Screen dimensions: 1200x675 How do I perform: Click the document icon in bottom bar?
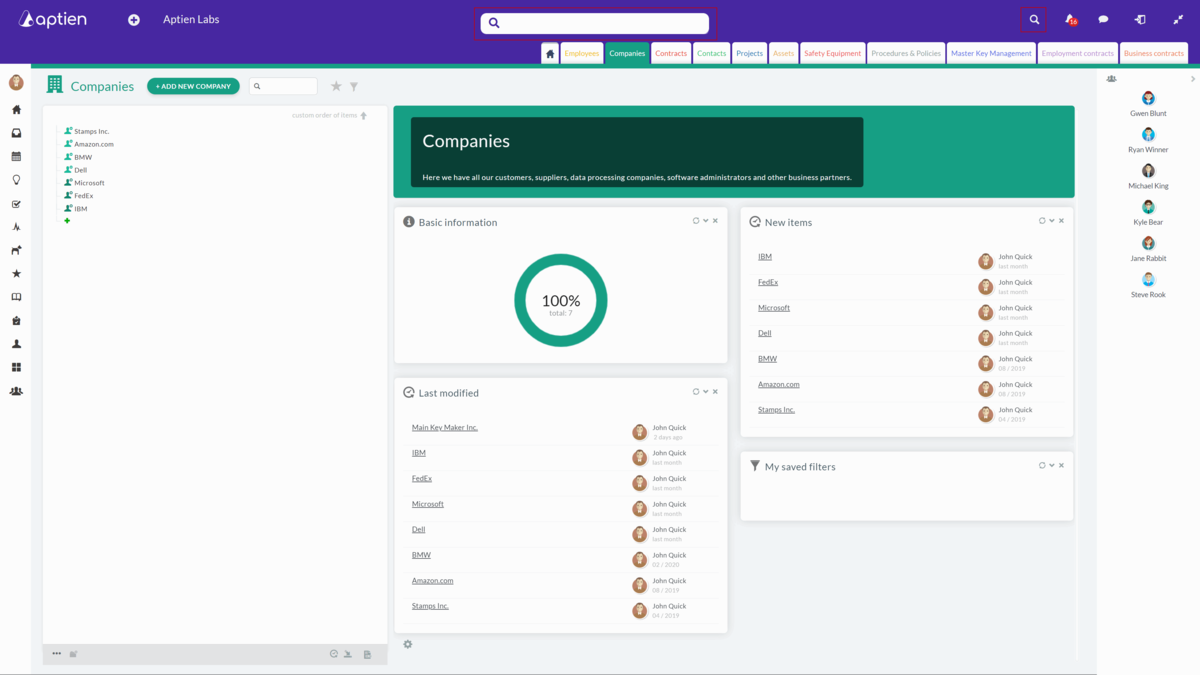[x=367, y=654]
